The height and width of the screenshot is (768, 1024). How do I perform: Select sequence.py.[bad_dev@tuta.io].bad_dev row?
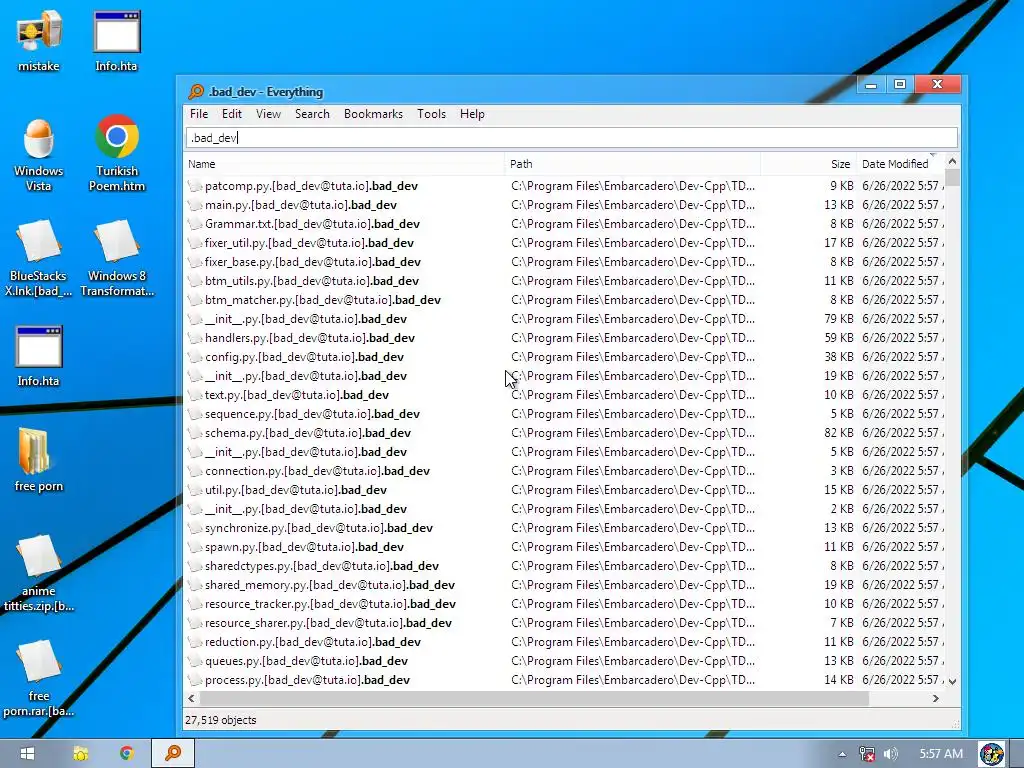(564, 414)
